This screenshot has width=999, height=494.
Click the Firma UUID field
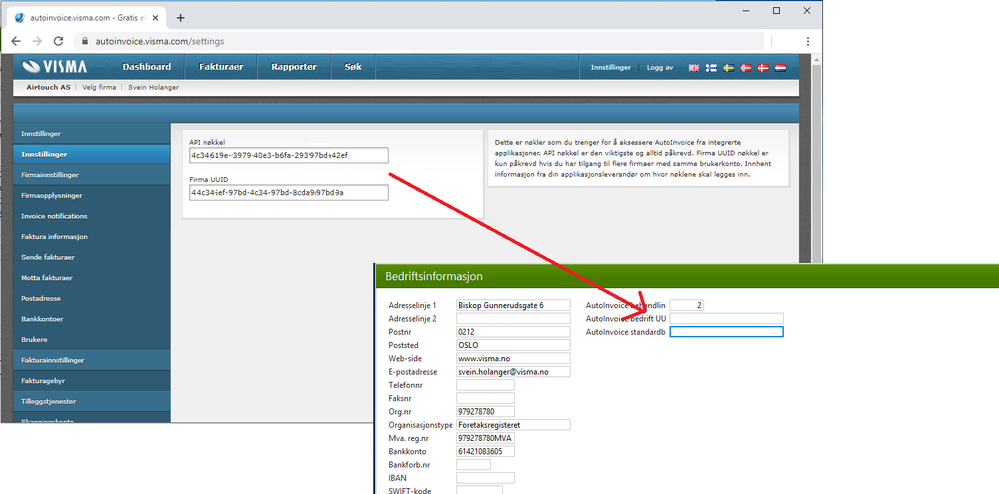click(289, 193)
